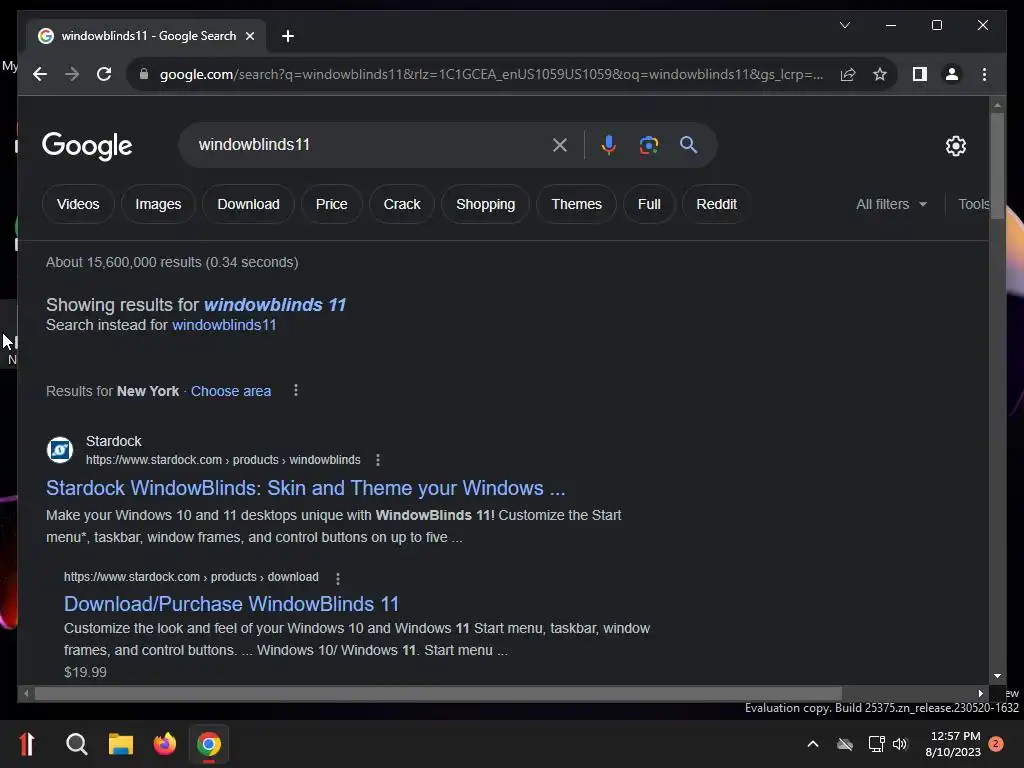This screenshot has width=1024, height=768.
Task: Click the Chrome taskbar icon
Action: (209, 744)
